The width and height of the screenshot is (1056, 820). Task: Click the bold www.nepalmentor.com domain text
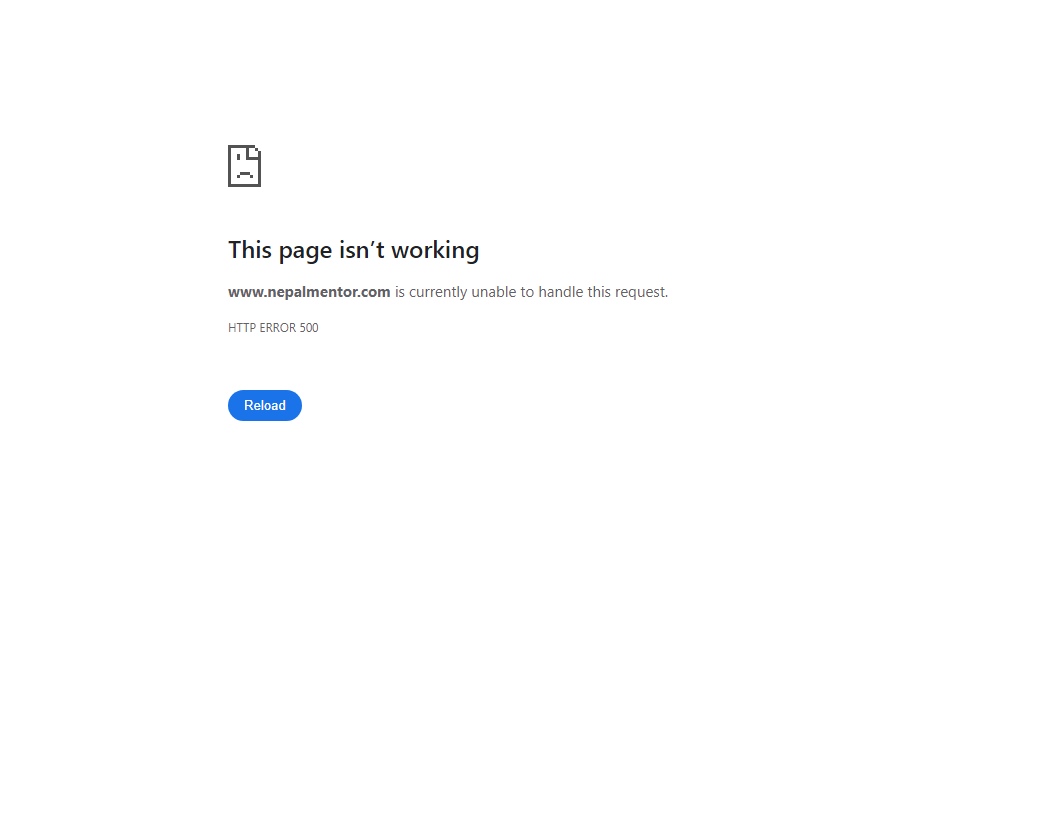(x=309, y=292)
